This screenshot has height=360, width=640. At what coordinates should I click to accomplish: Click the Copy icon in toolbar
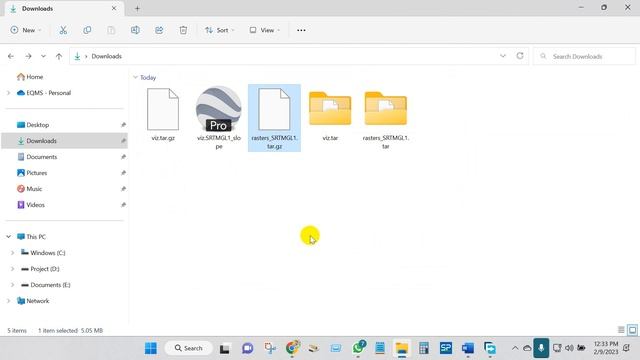(87, 30)
